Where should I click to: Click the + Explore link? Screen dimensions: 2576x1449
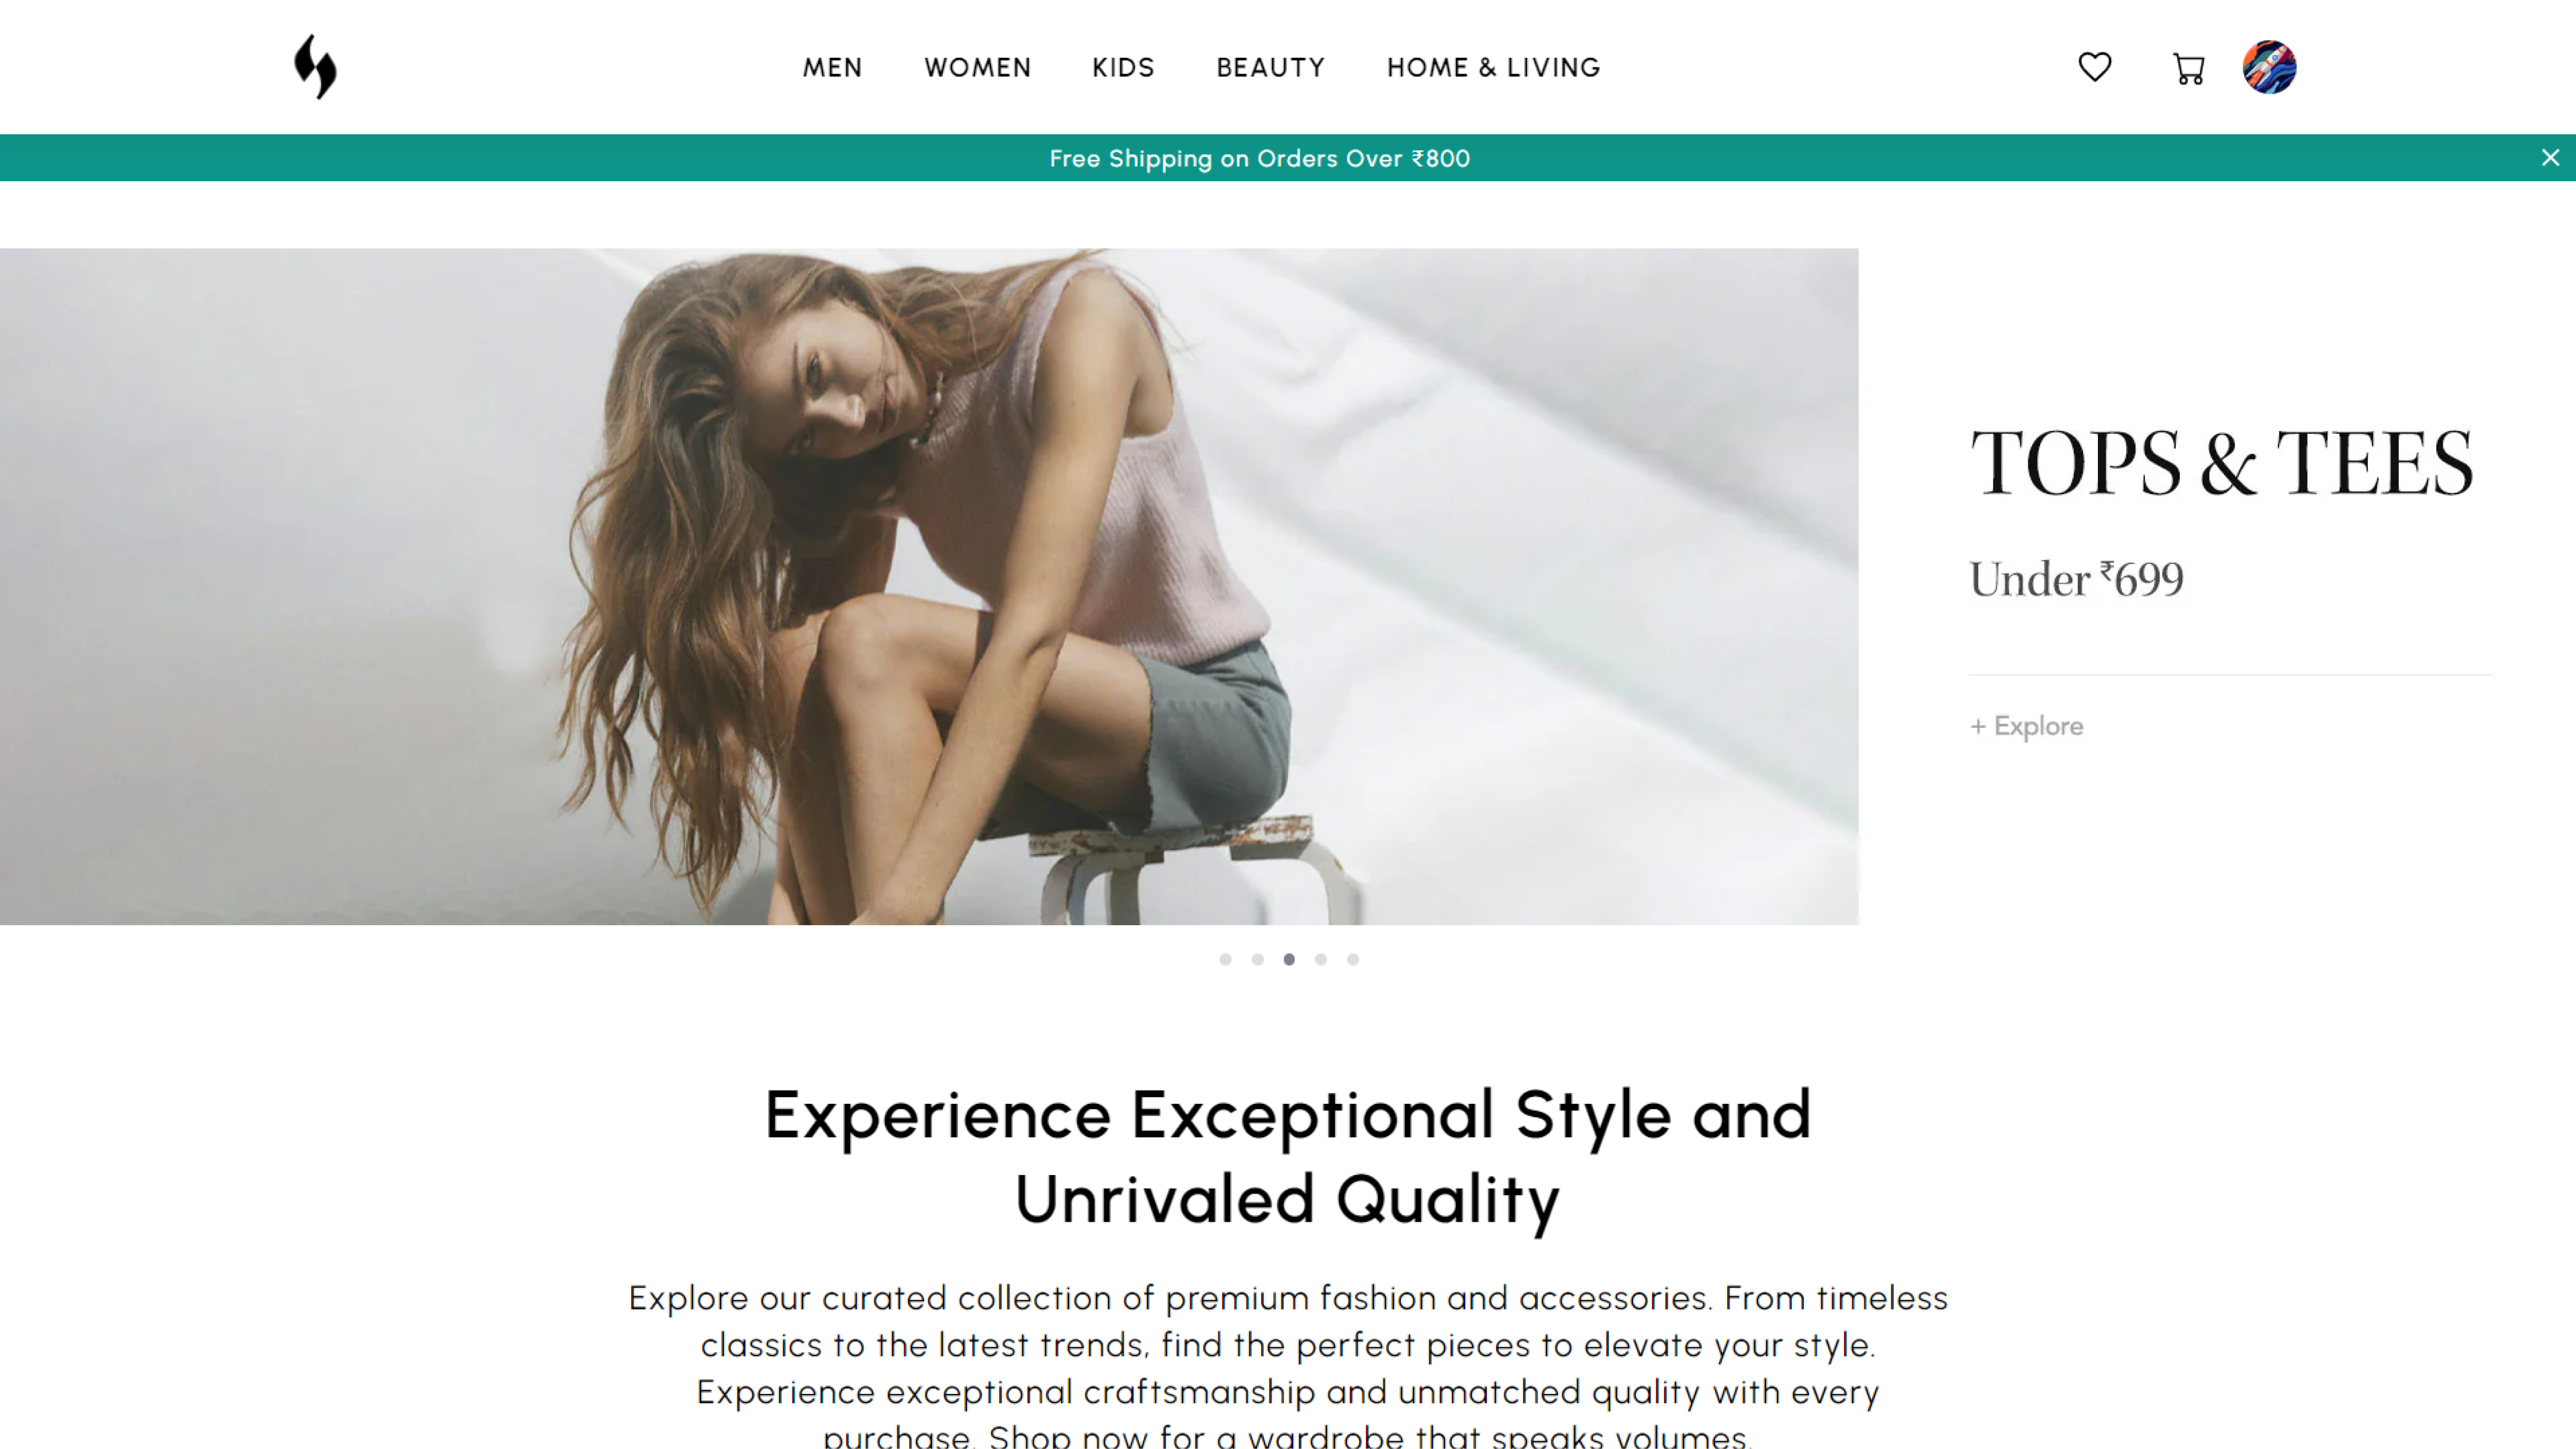(2026, 726)
